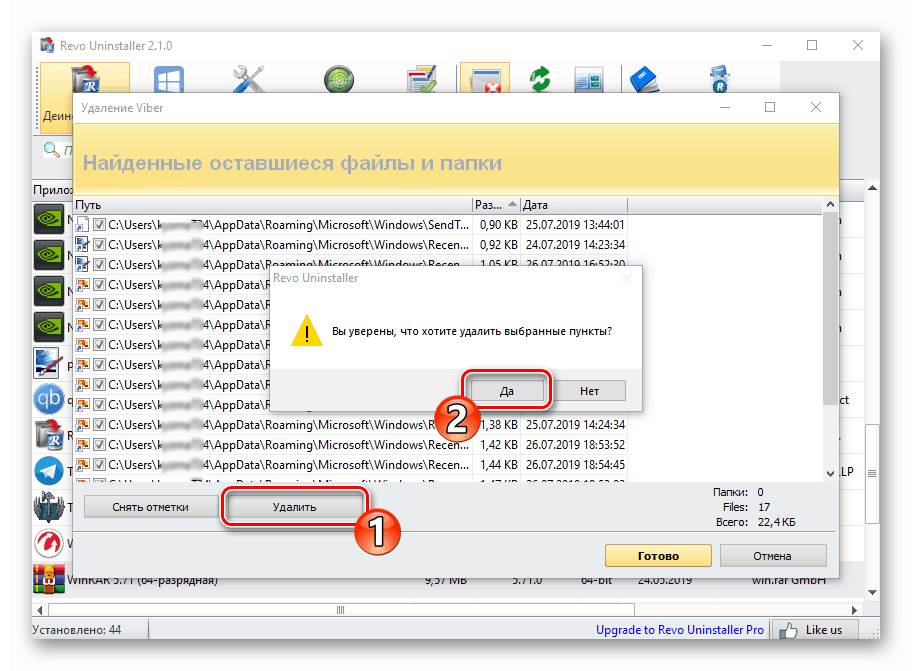Click the Установлено: 44 status text
The height and width of the screenshot is (671, 912).
tap(76, 630)
